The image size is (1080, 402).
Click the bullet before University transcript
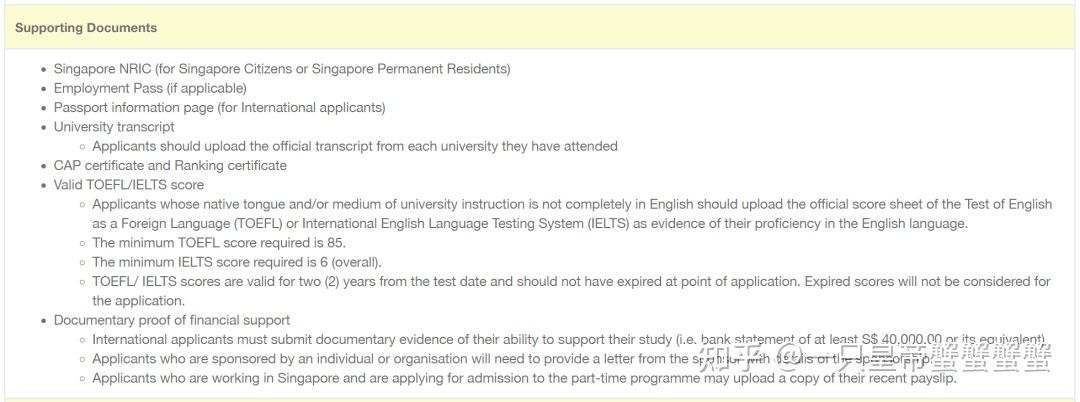(x=44, y=127)
